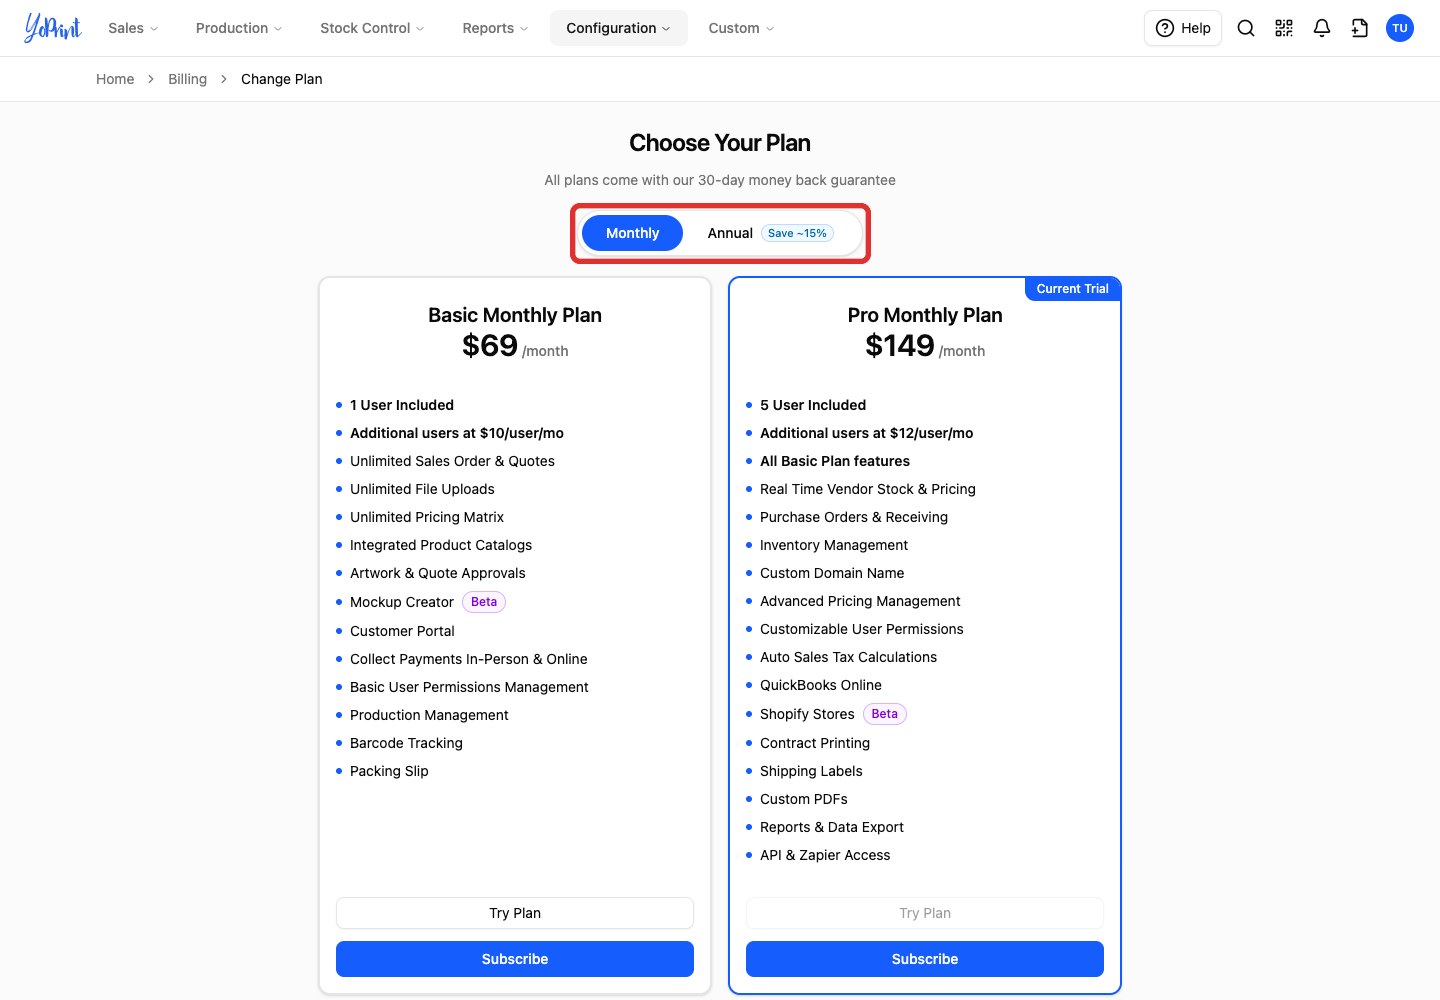Open the Reports dropdown

[495, 28]
